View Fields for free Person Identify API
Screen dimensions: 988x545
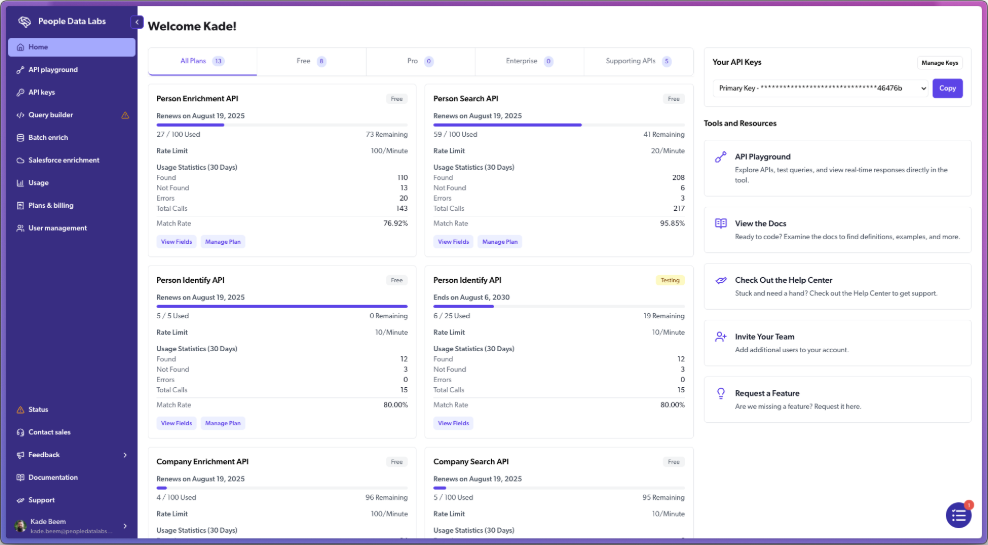[x=176, y=423]
